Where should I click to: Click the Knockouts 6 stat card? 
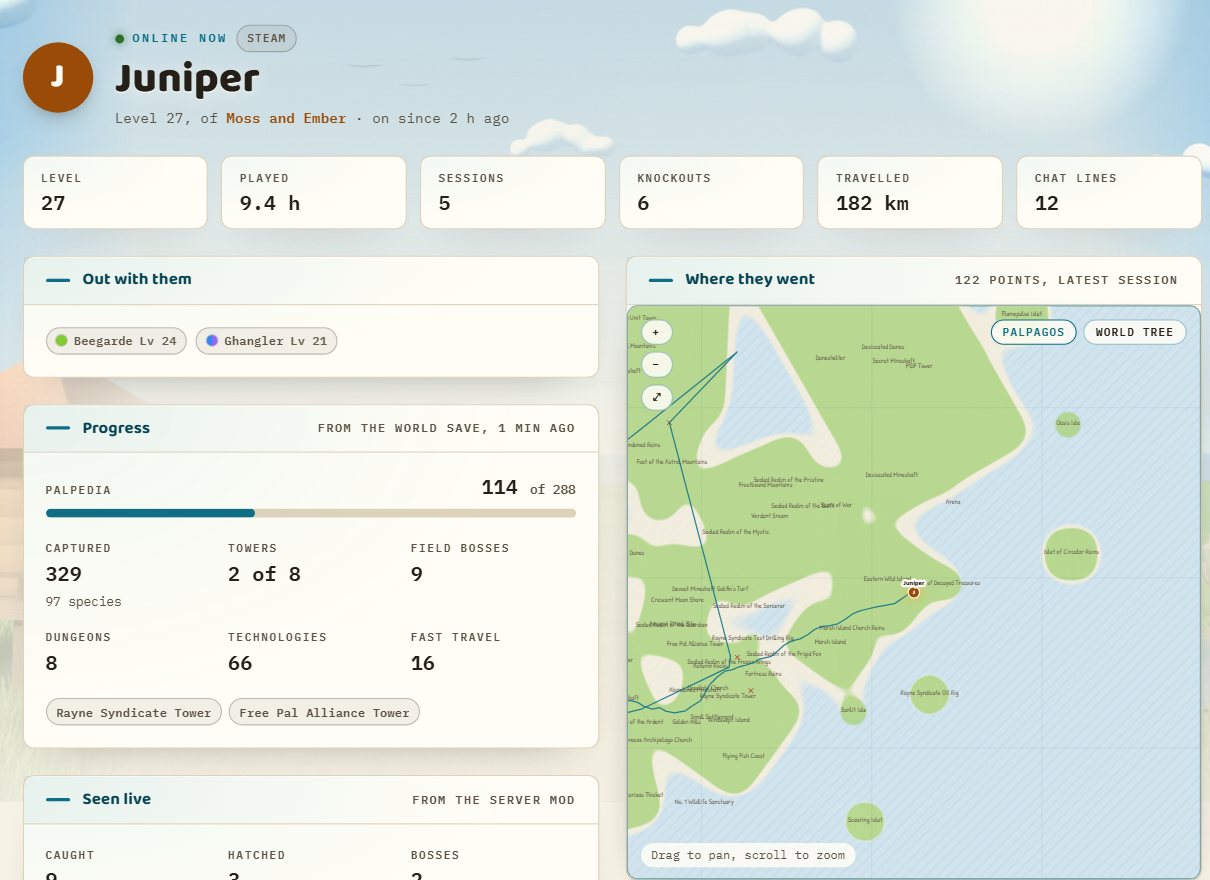tap(711, 192)
